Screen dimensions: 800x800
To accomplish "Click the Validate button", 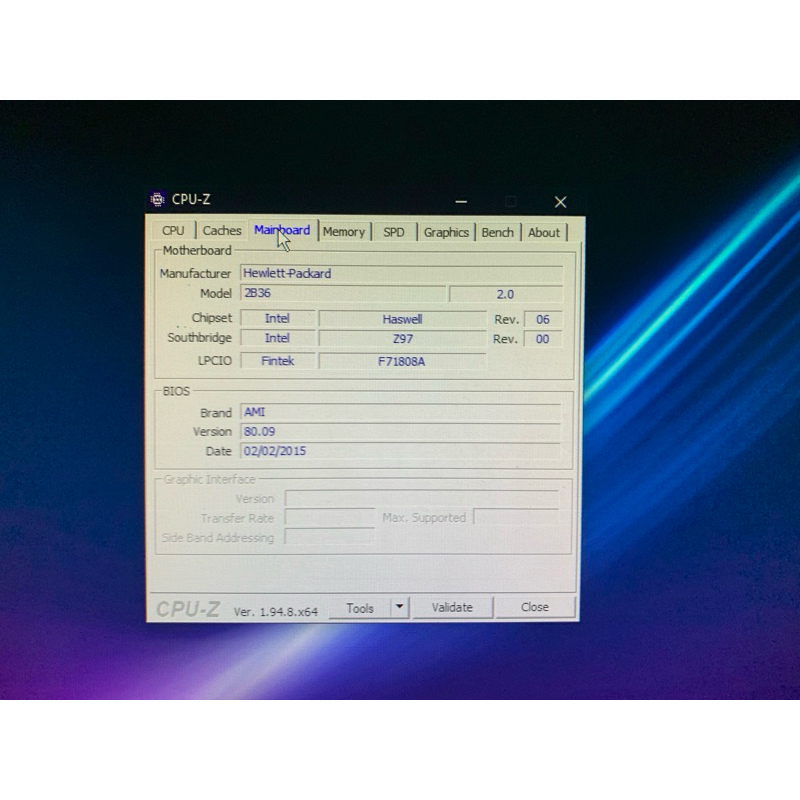I will pos(452,607).
